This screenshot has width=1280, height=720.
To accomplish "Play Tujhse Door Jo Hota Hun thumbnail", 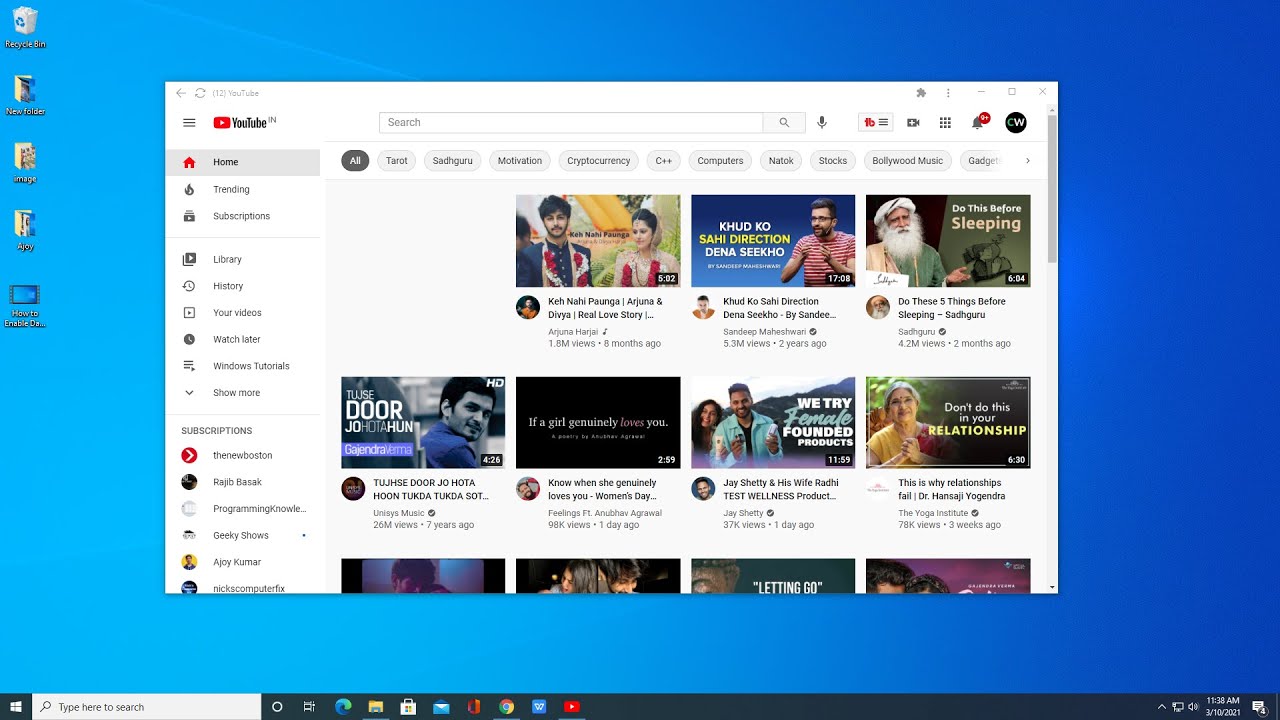I will point(423,423).
